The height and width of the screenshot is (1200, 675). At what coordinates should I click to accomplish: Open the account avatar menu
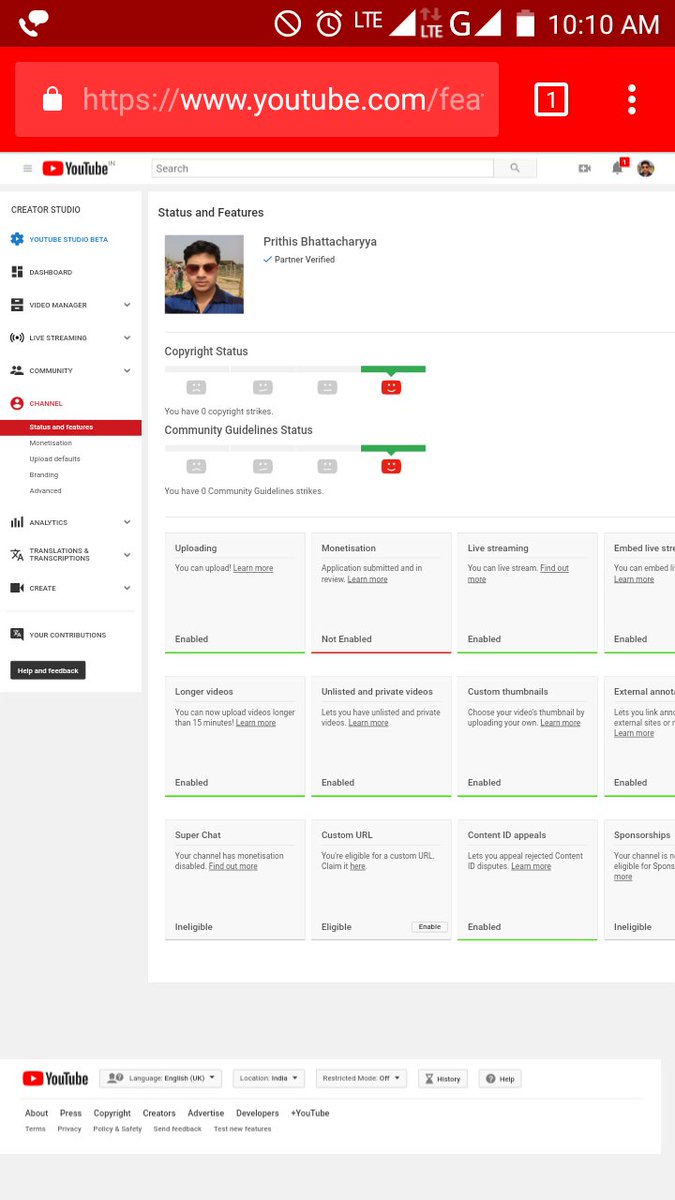pos(646,168)
